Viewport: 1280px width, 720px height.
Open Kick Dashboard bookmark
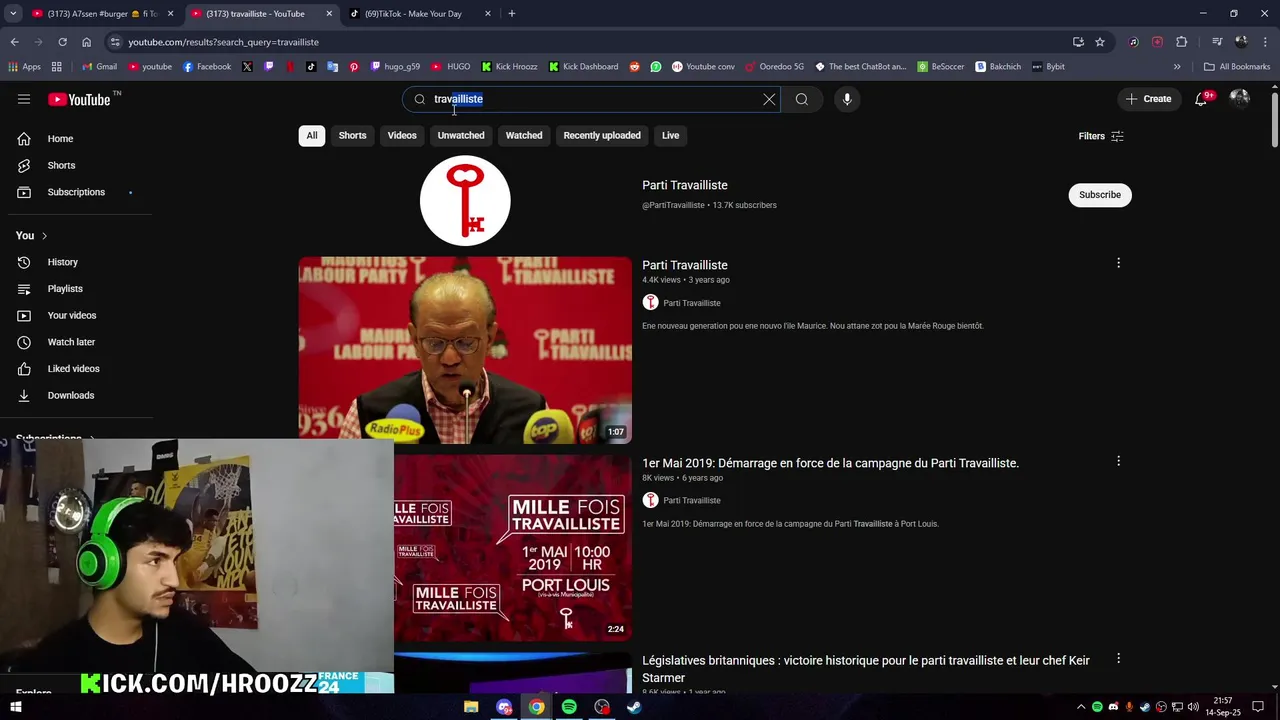(x=583, y=67)
